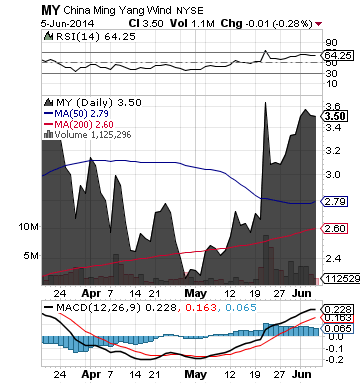This screenshot has width=360, height=384.
Task: Click the 3.4 price axis tick
Action: (333, 127)
